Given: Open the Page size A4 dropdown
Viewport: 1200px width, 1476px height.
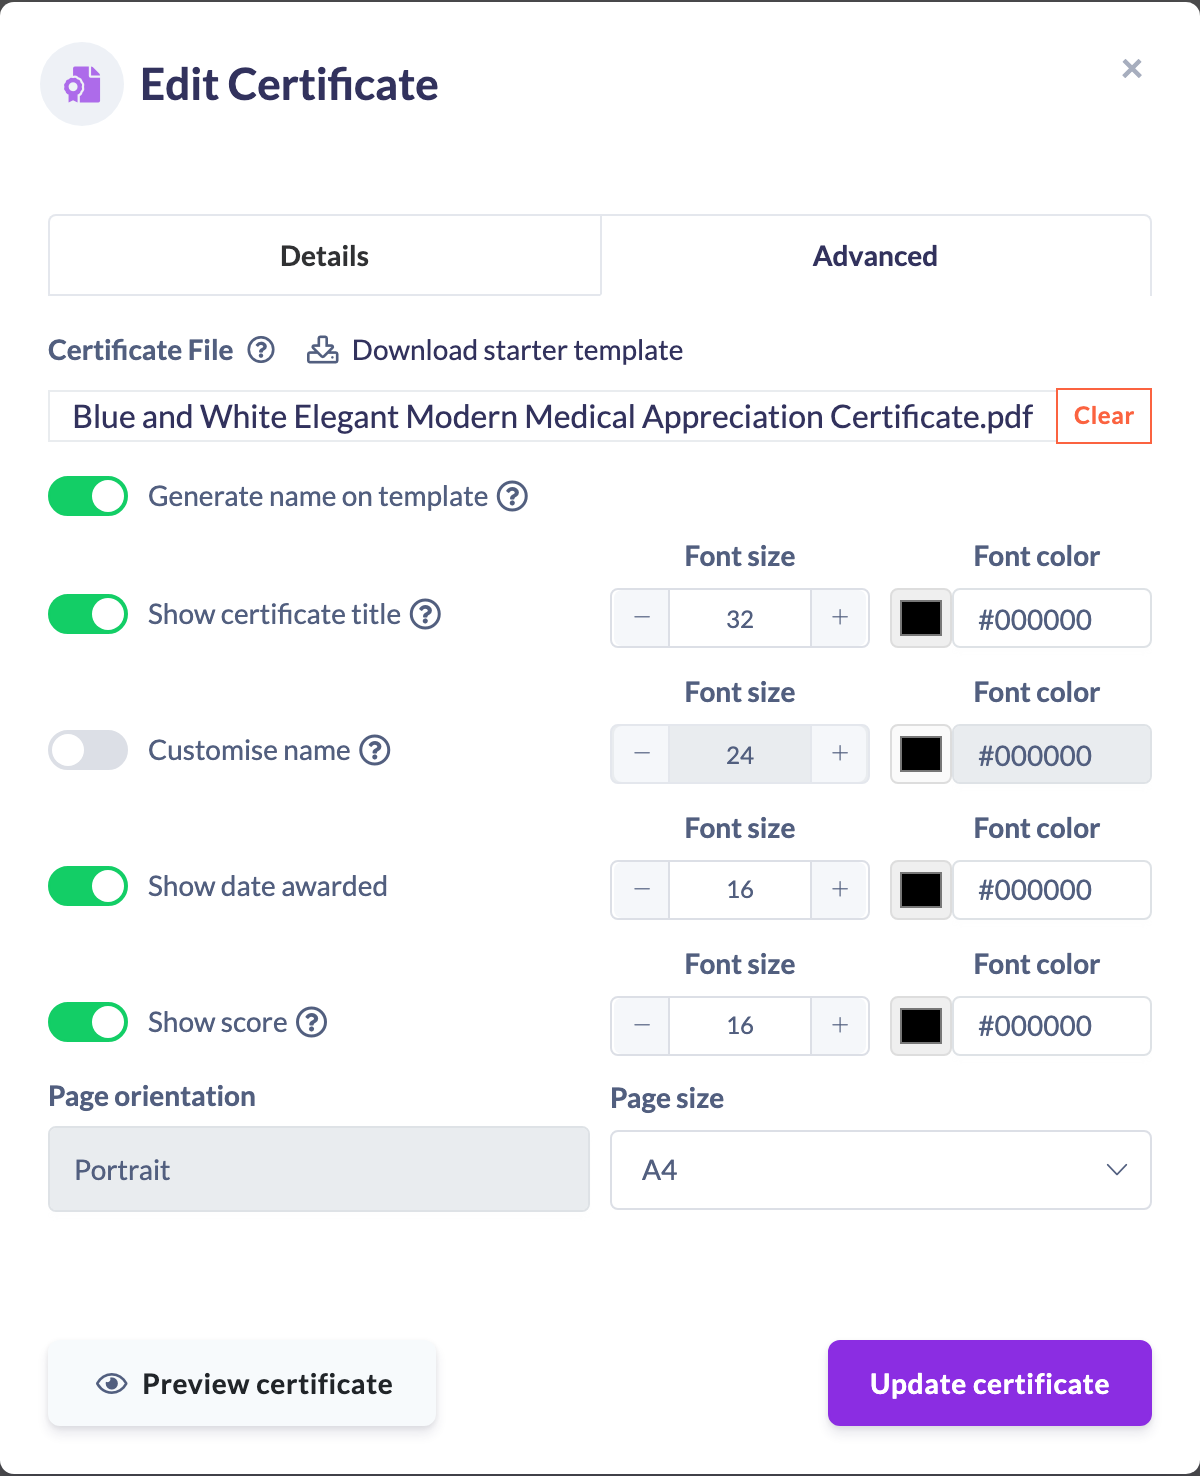Looking at the screenshot, I should pos(881,1170).
